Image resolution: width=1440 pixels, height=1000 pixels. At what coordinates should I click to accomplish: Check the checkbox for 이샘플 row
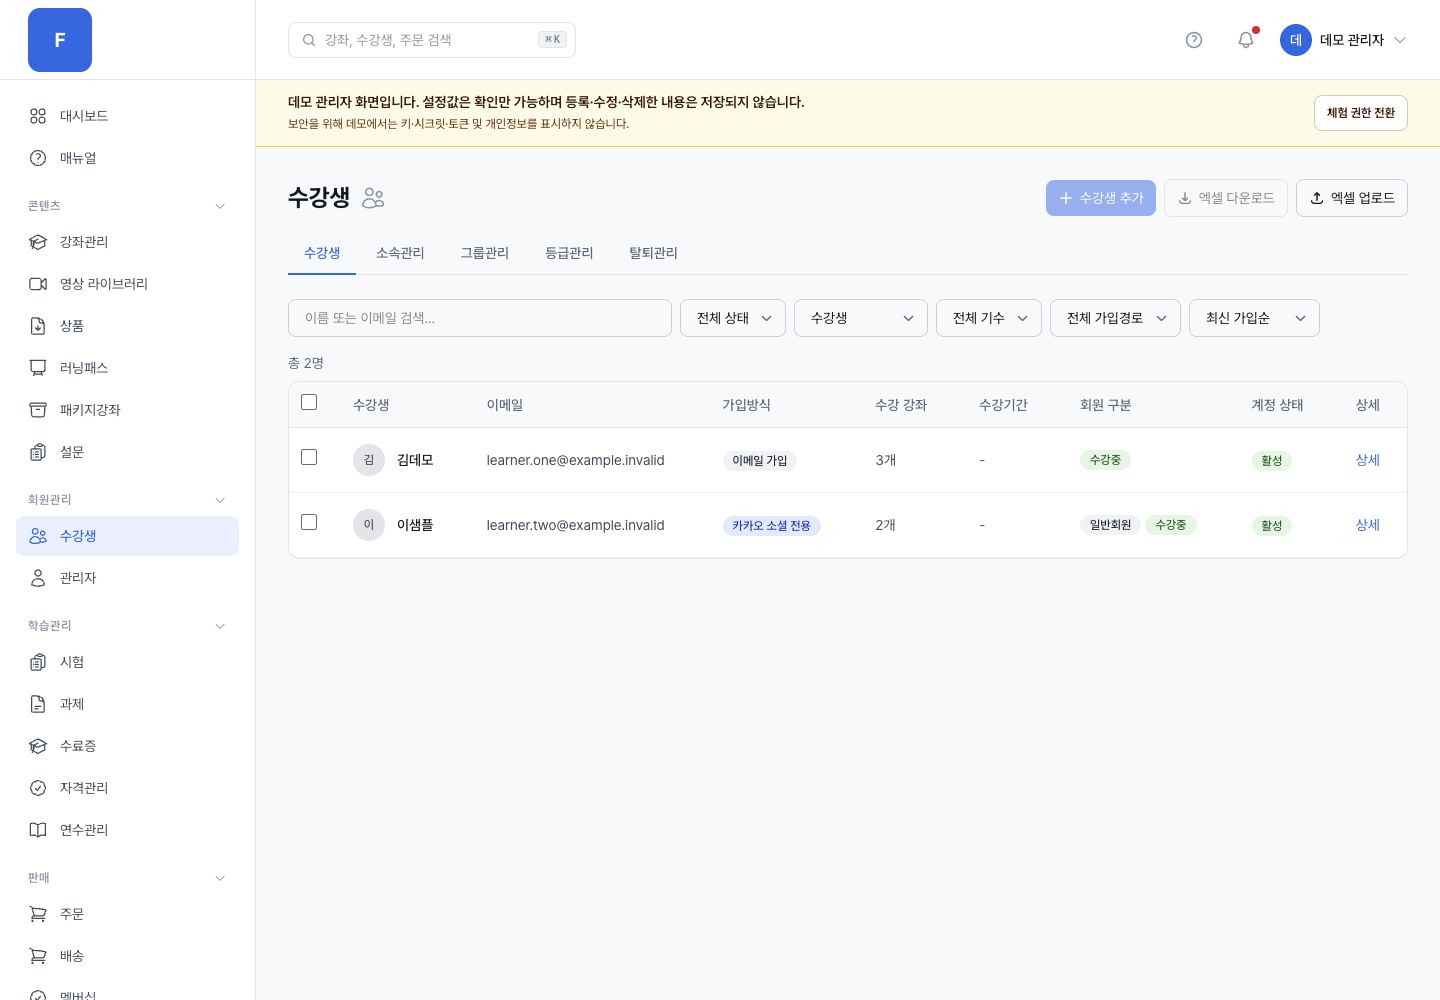point(309,522)
